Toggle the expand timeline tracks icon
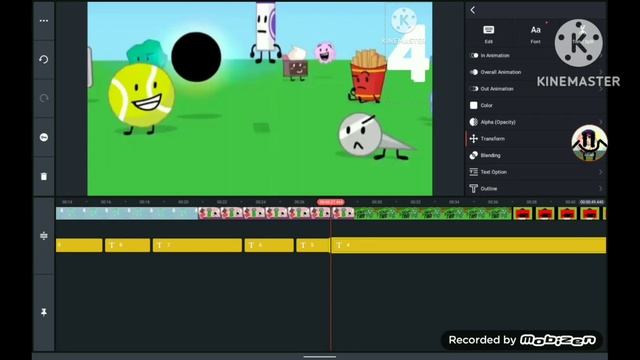Image resolution: width=640 pixels, height=360 pixels. pyautogui.click(x=44, y=236)
